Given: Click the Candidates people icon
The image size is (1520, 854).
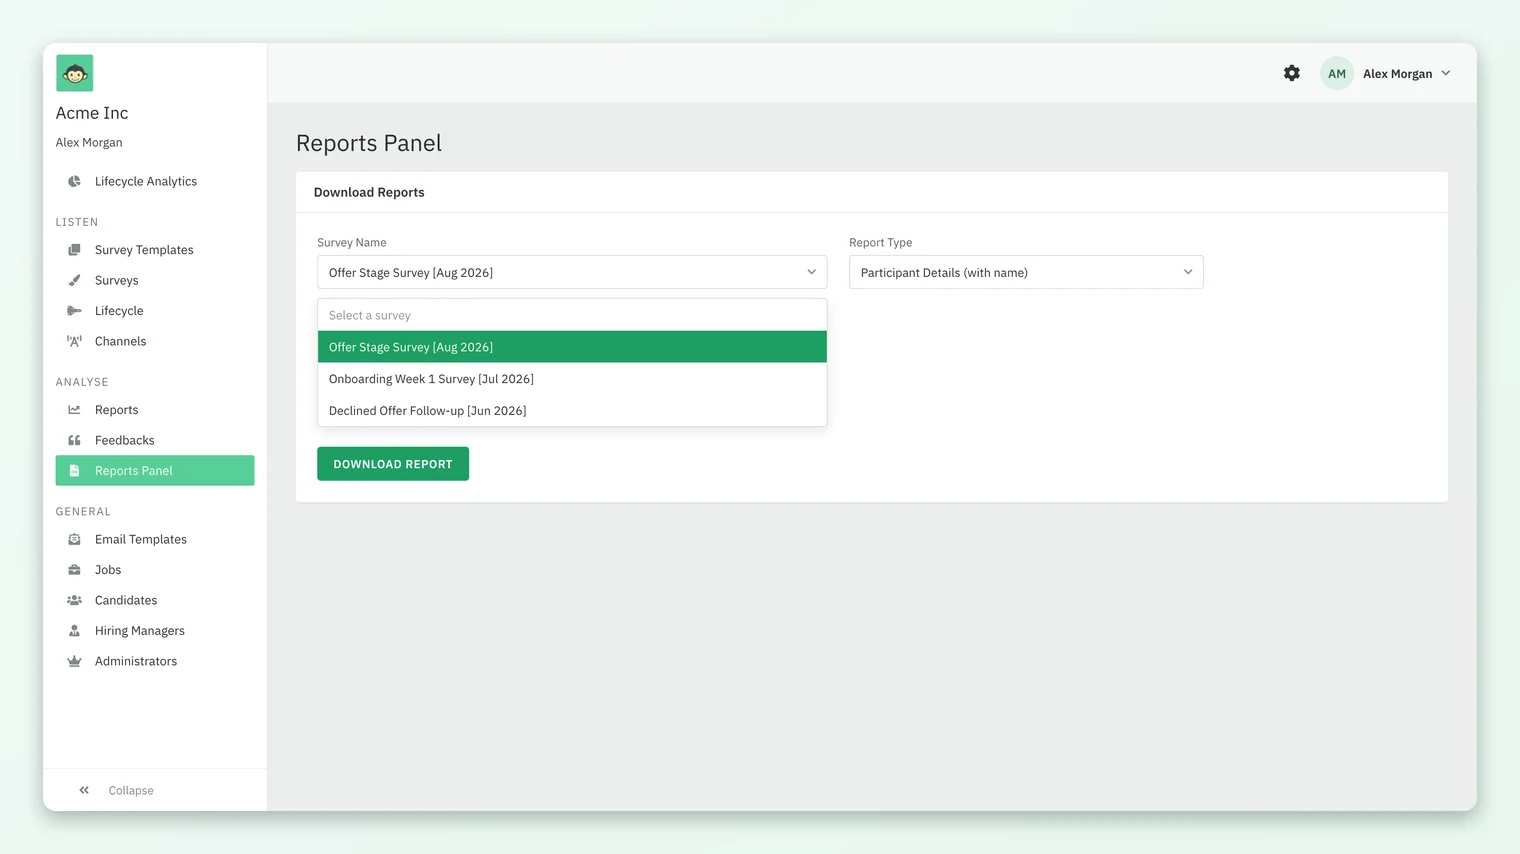Looking at the screenshot, I should tap(74, 600).
